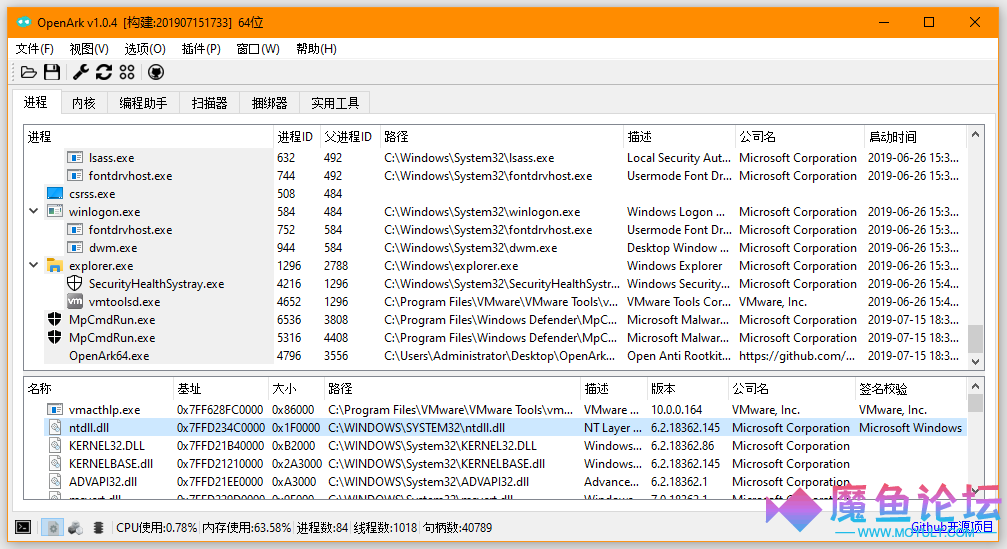Open the GitHub toolbar icon
The image size is (1007, 549).
(156, 73)
